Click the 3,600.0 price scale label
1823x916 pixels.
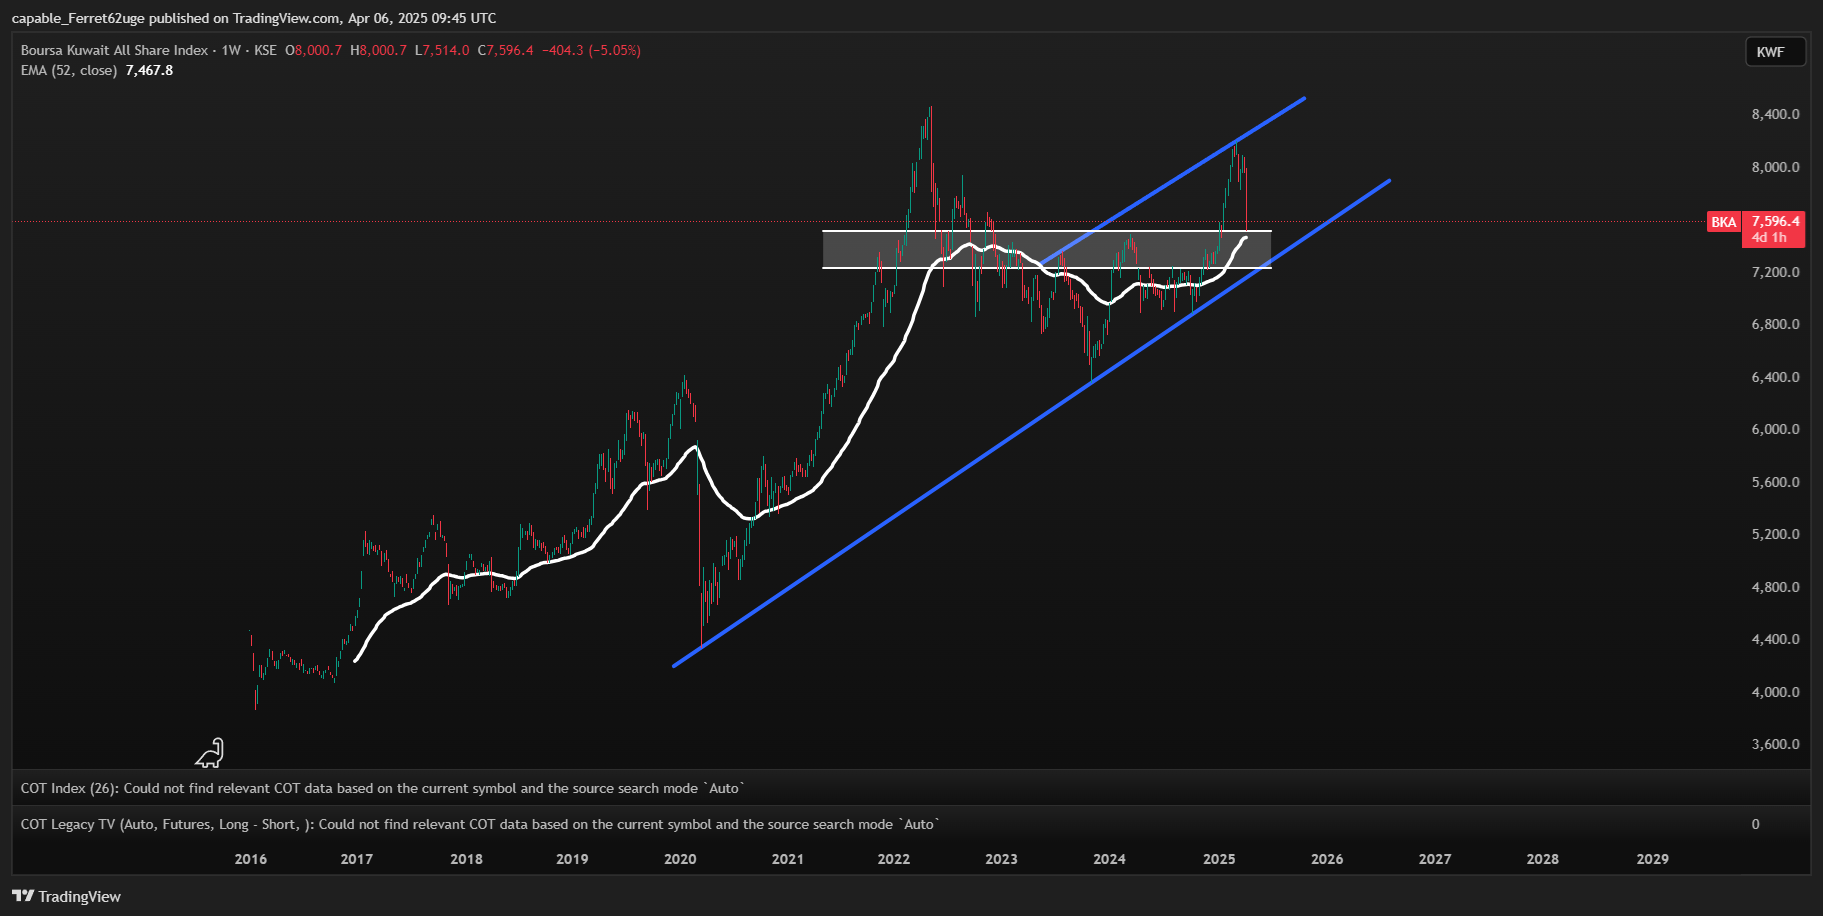1775,744
